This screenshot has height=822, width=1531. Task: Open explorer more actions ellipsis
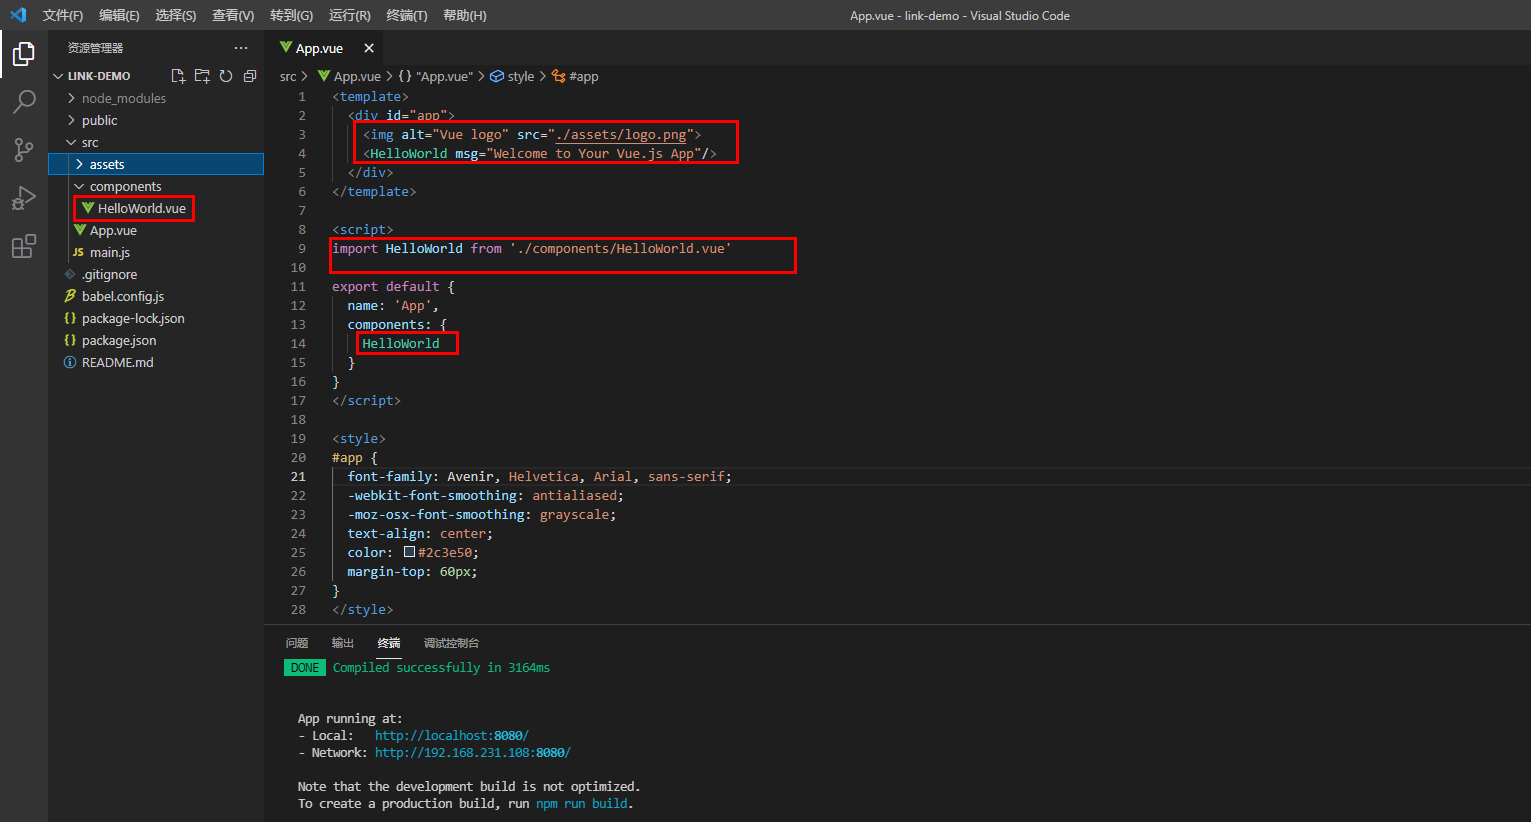(x=240, y=48)
